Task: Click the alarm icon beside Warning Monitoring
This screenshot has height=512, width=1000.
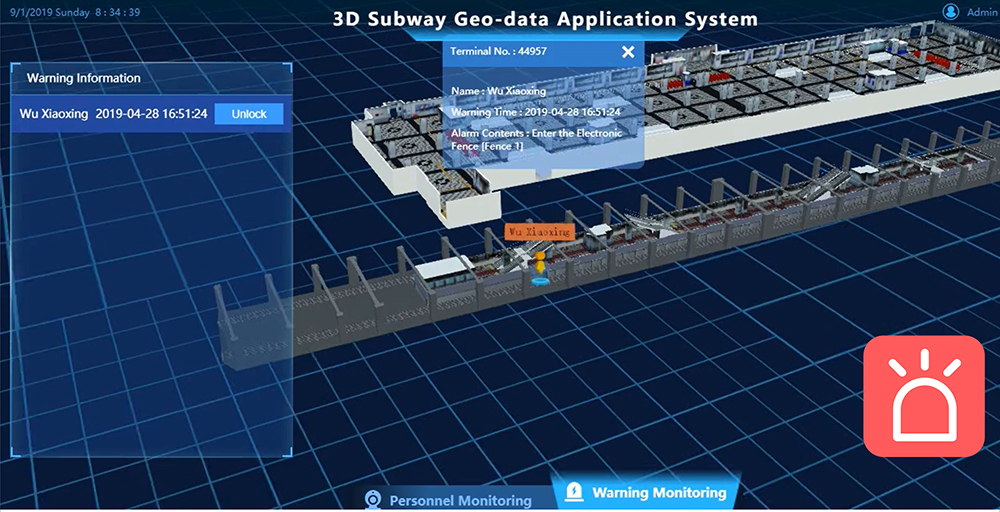Action: (x=575, y=491)
